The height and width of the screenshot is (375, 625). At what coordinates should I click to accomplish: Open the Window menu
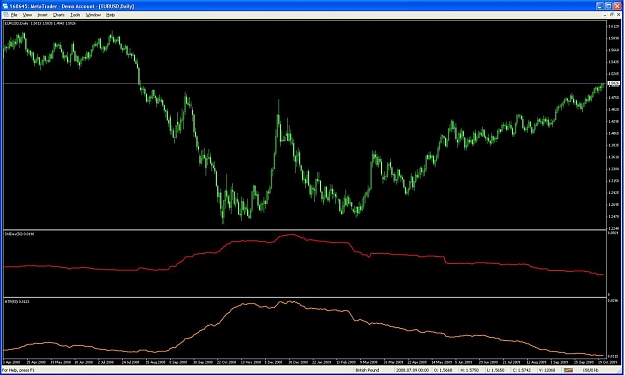pos(93,15)
